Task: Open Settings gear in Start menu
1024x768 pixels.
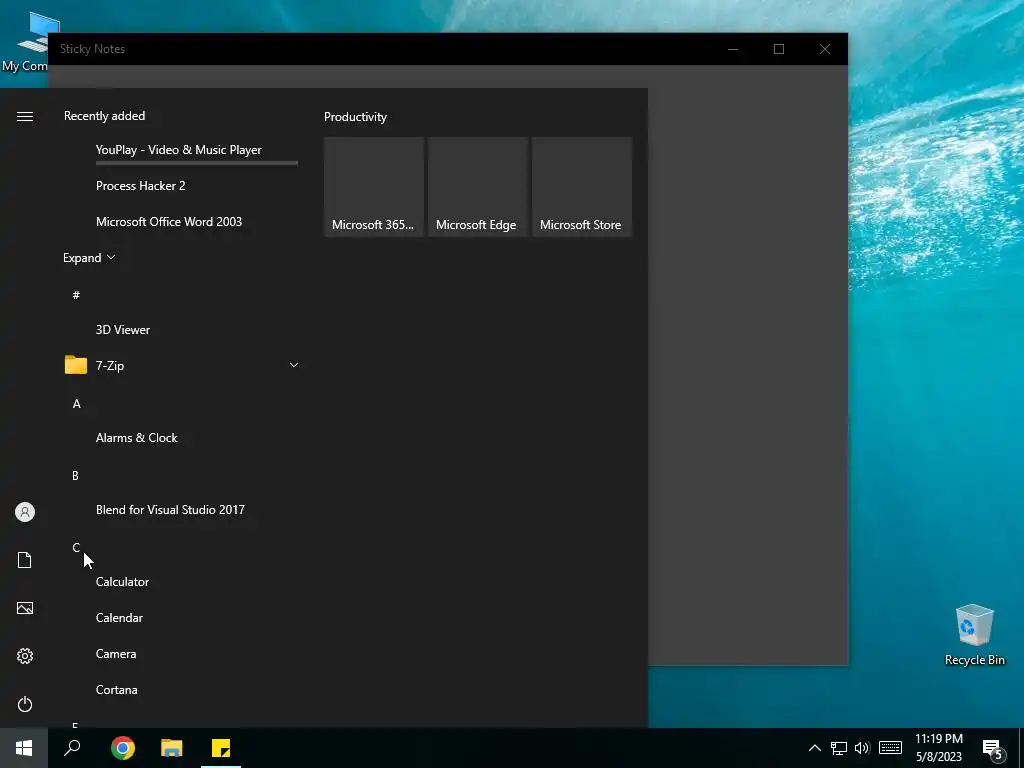Action: 25,656
